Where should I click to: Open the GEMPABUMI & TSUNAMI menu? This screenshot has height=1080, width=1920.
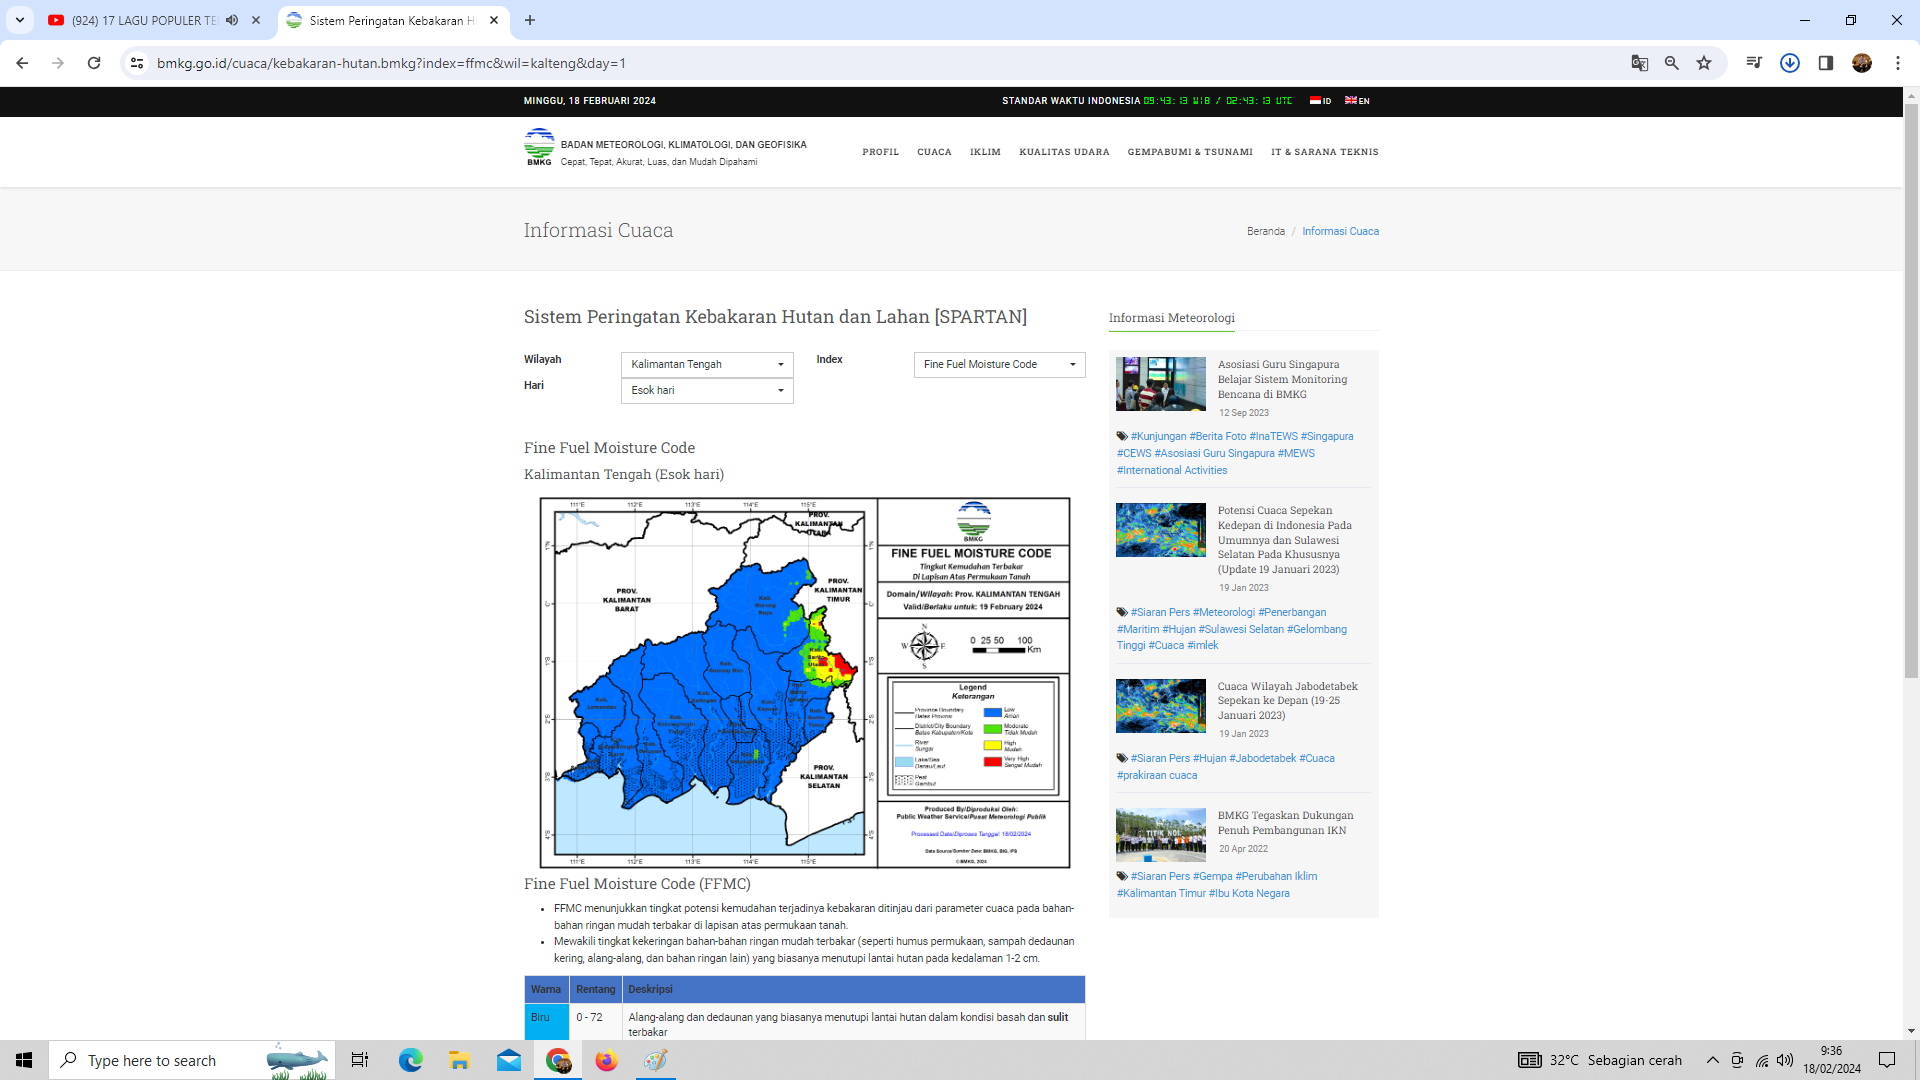(1190, 152)
